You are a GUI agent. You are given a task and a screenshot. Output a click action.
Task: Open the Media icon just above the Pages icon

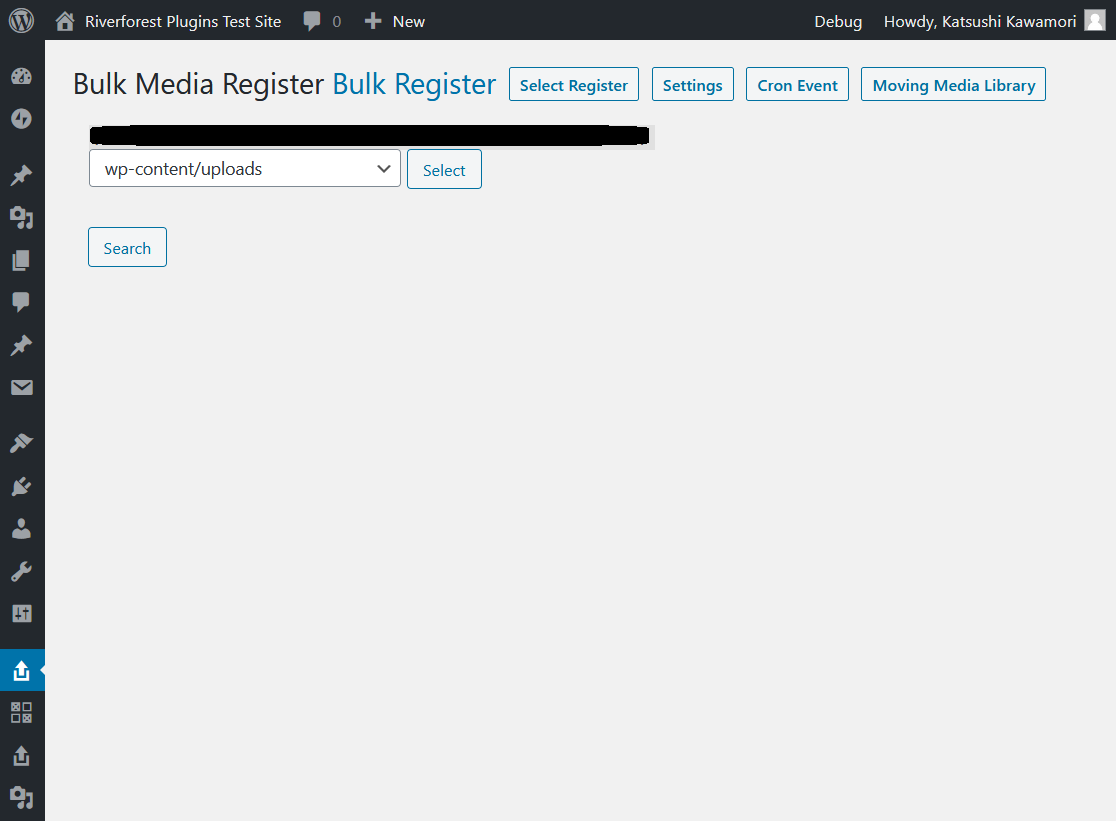click(x=21, y=218)
